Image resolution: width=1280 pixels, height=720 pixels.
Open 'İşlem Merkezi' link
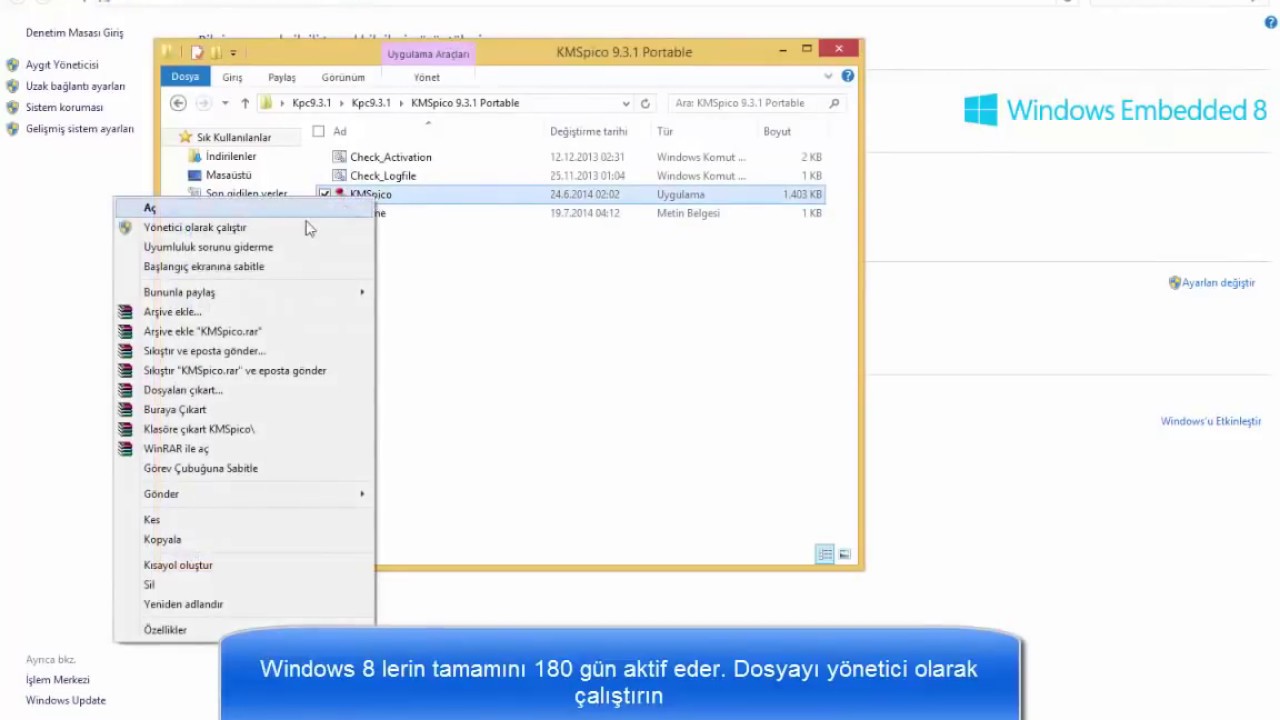pos(58,680)
